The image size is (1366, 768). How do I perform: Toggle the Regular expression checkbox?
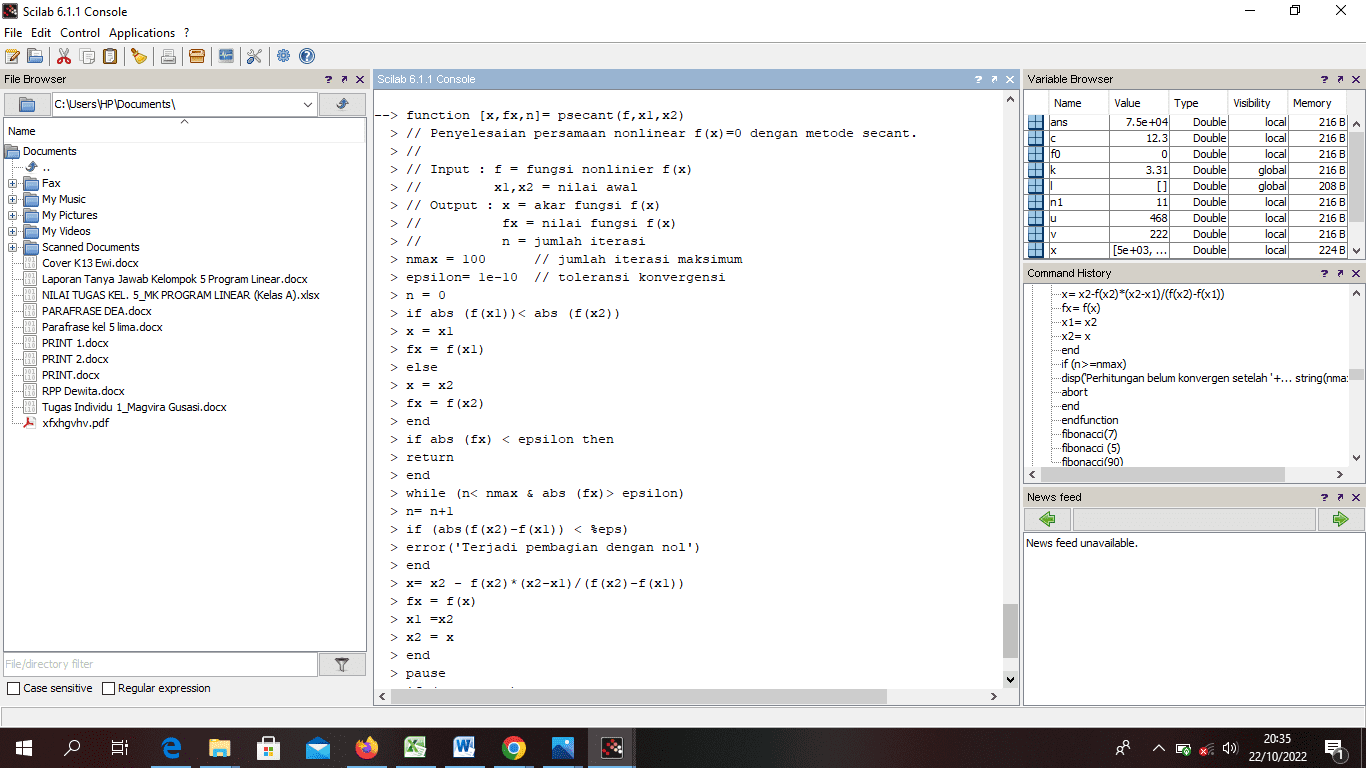click(108, 688)
